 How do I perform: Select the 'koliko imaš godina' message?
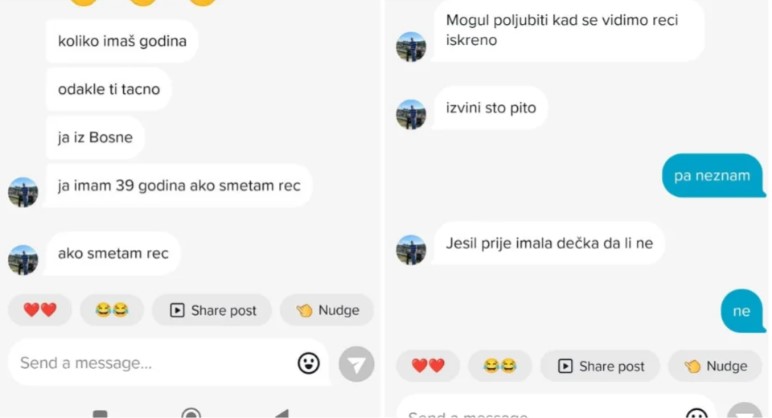122,41
